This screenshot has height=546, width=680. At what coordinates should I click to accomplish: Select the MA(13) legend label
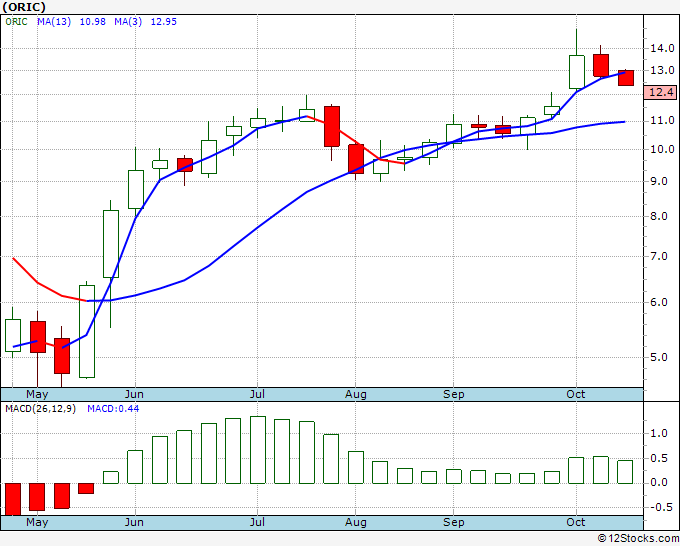point(54,22)
